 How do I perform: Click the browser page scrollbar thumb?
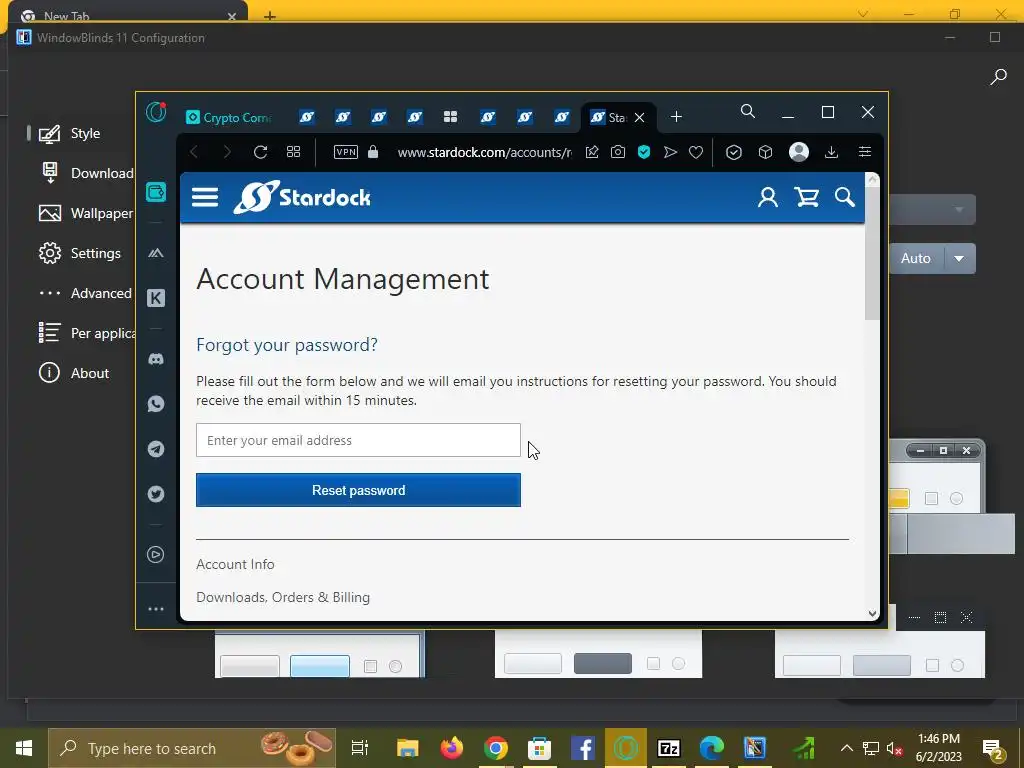pyautogui.click(x=872, y=255)
